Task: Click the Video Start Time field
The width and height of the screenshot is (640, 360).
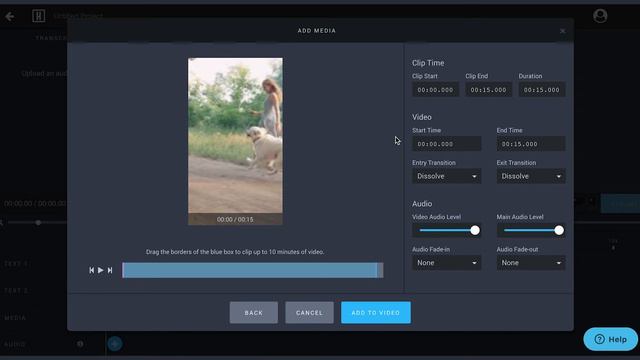Action: (447, 144)
